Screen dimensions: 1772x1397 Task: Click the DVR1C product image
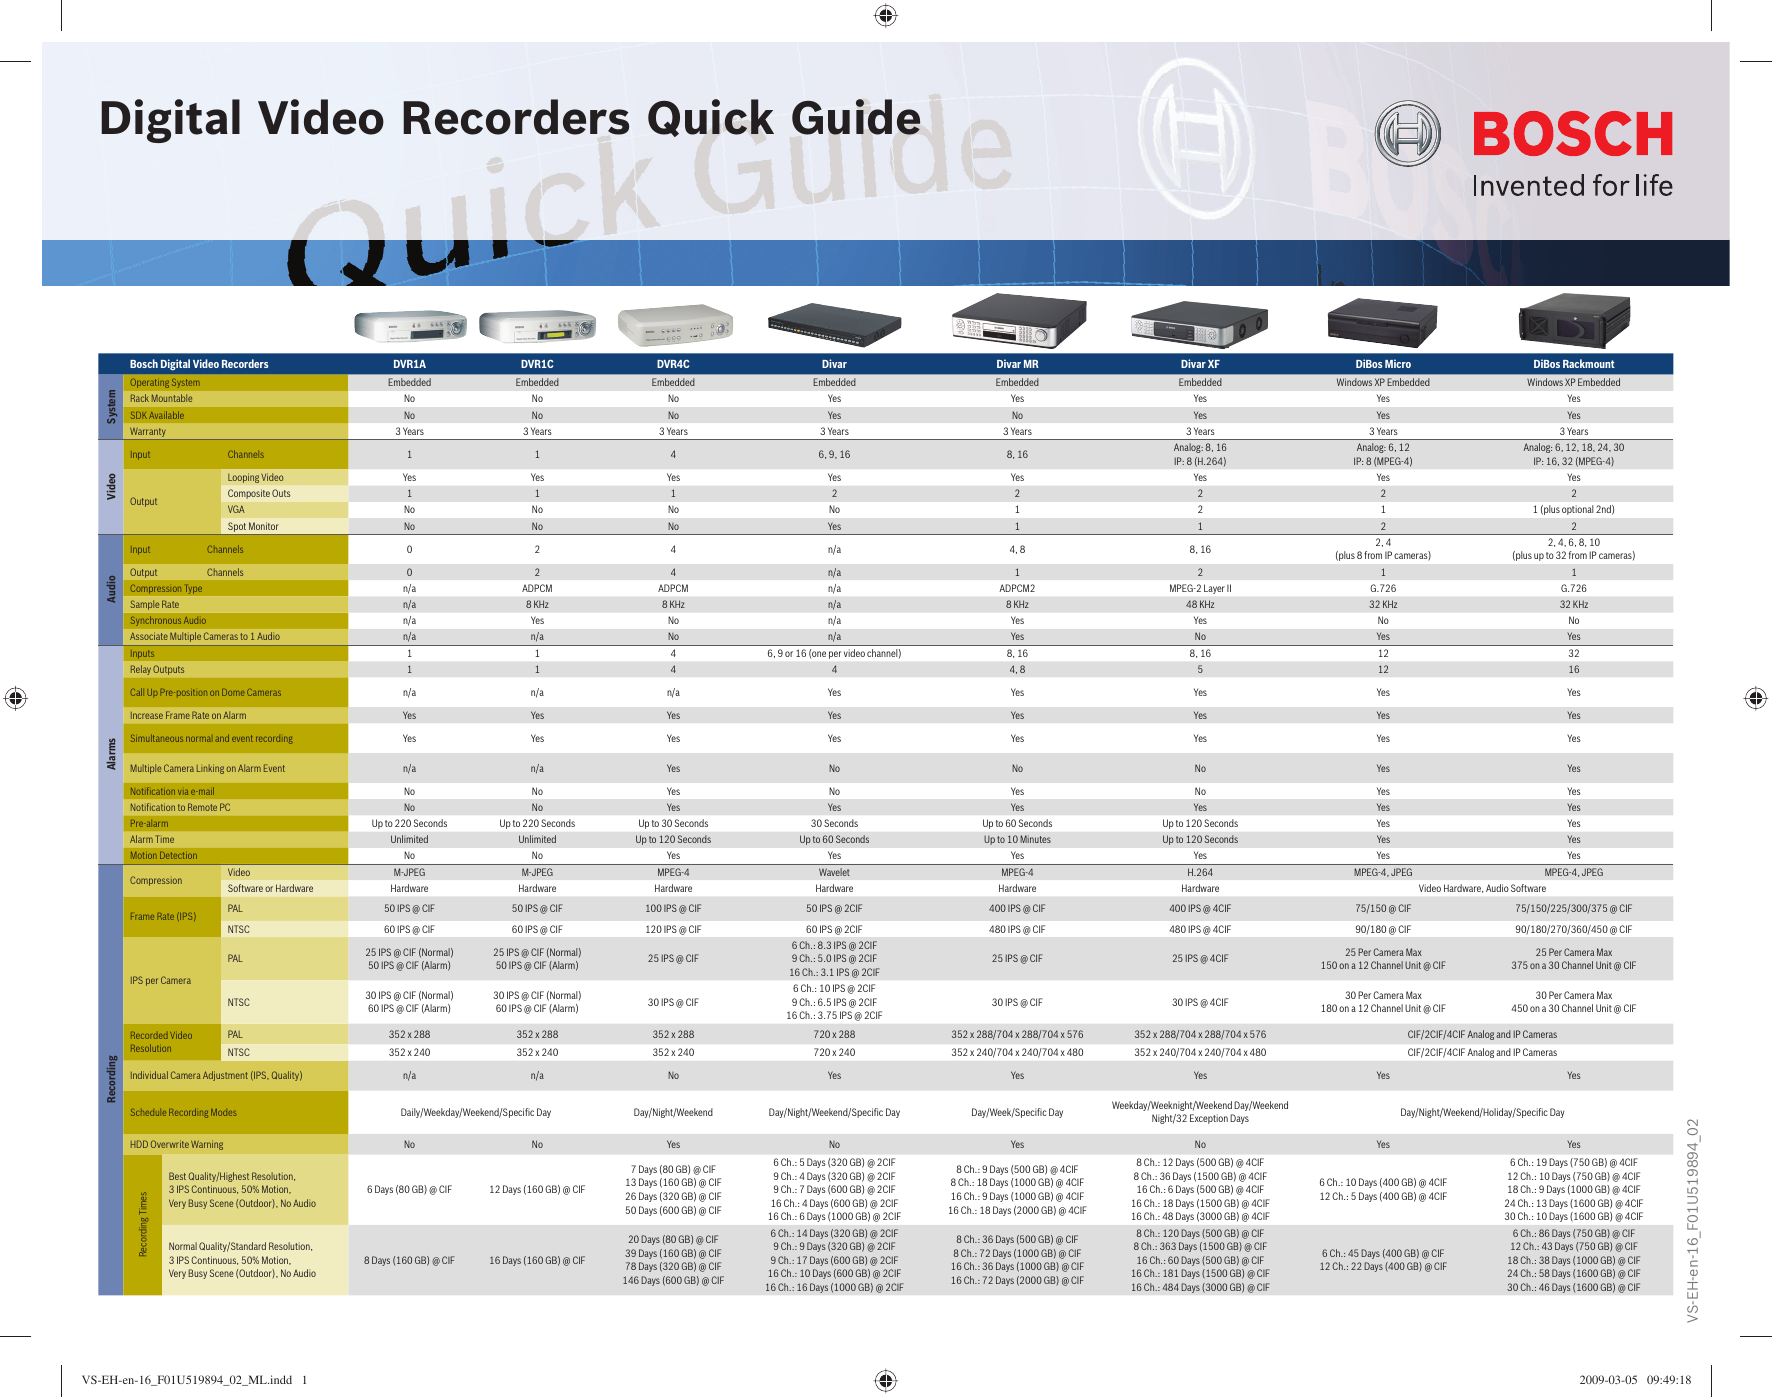pos(538,326)
